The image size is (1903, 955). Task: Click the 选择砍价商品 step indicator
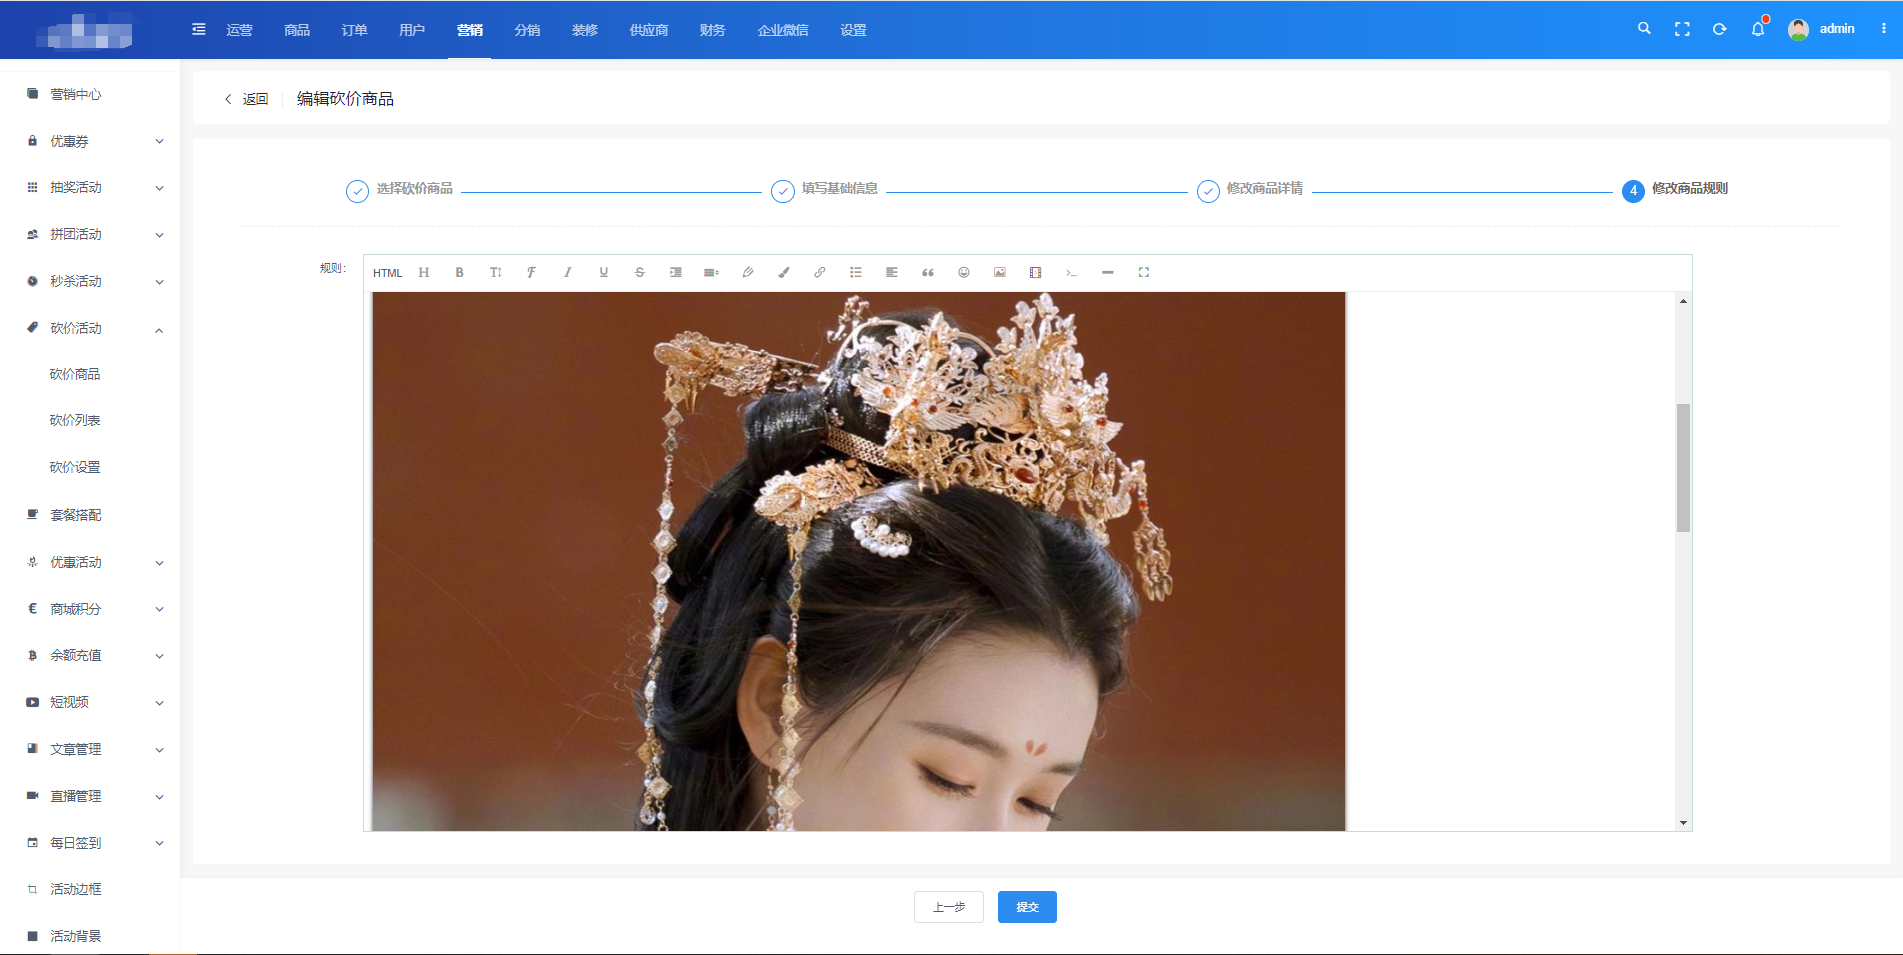pyautogui.click(x=399, y=189)
